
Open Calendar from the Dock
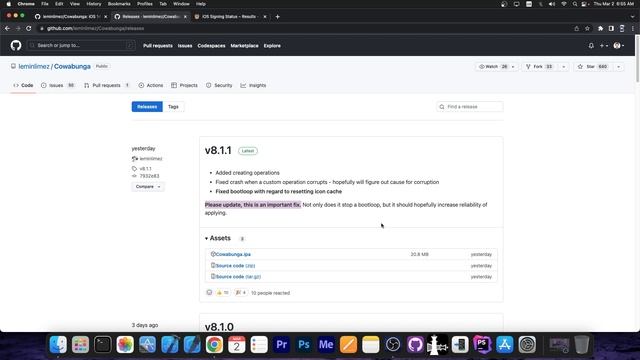click(x=237, y=344)
